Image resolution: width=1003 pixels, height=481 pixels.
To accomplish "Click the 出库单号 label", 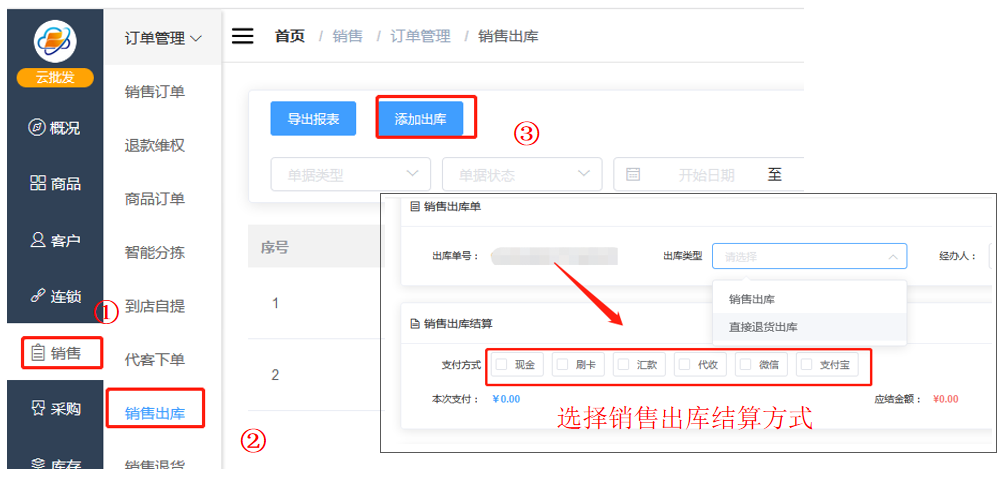I will coord(455,256).
